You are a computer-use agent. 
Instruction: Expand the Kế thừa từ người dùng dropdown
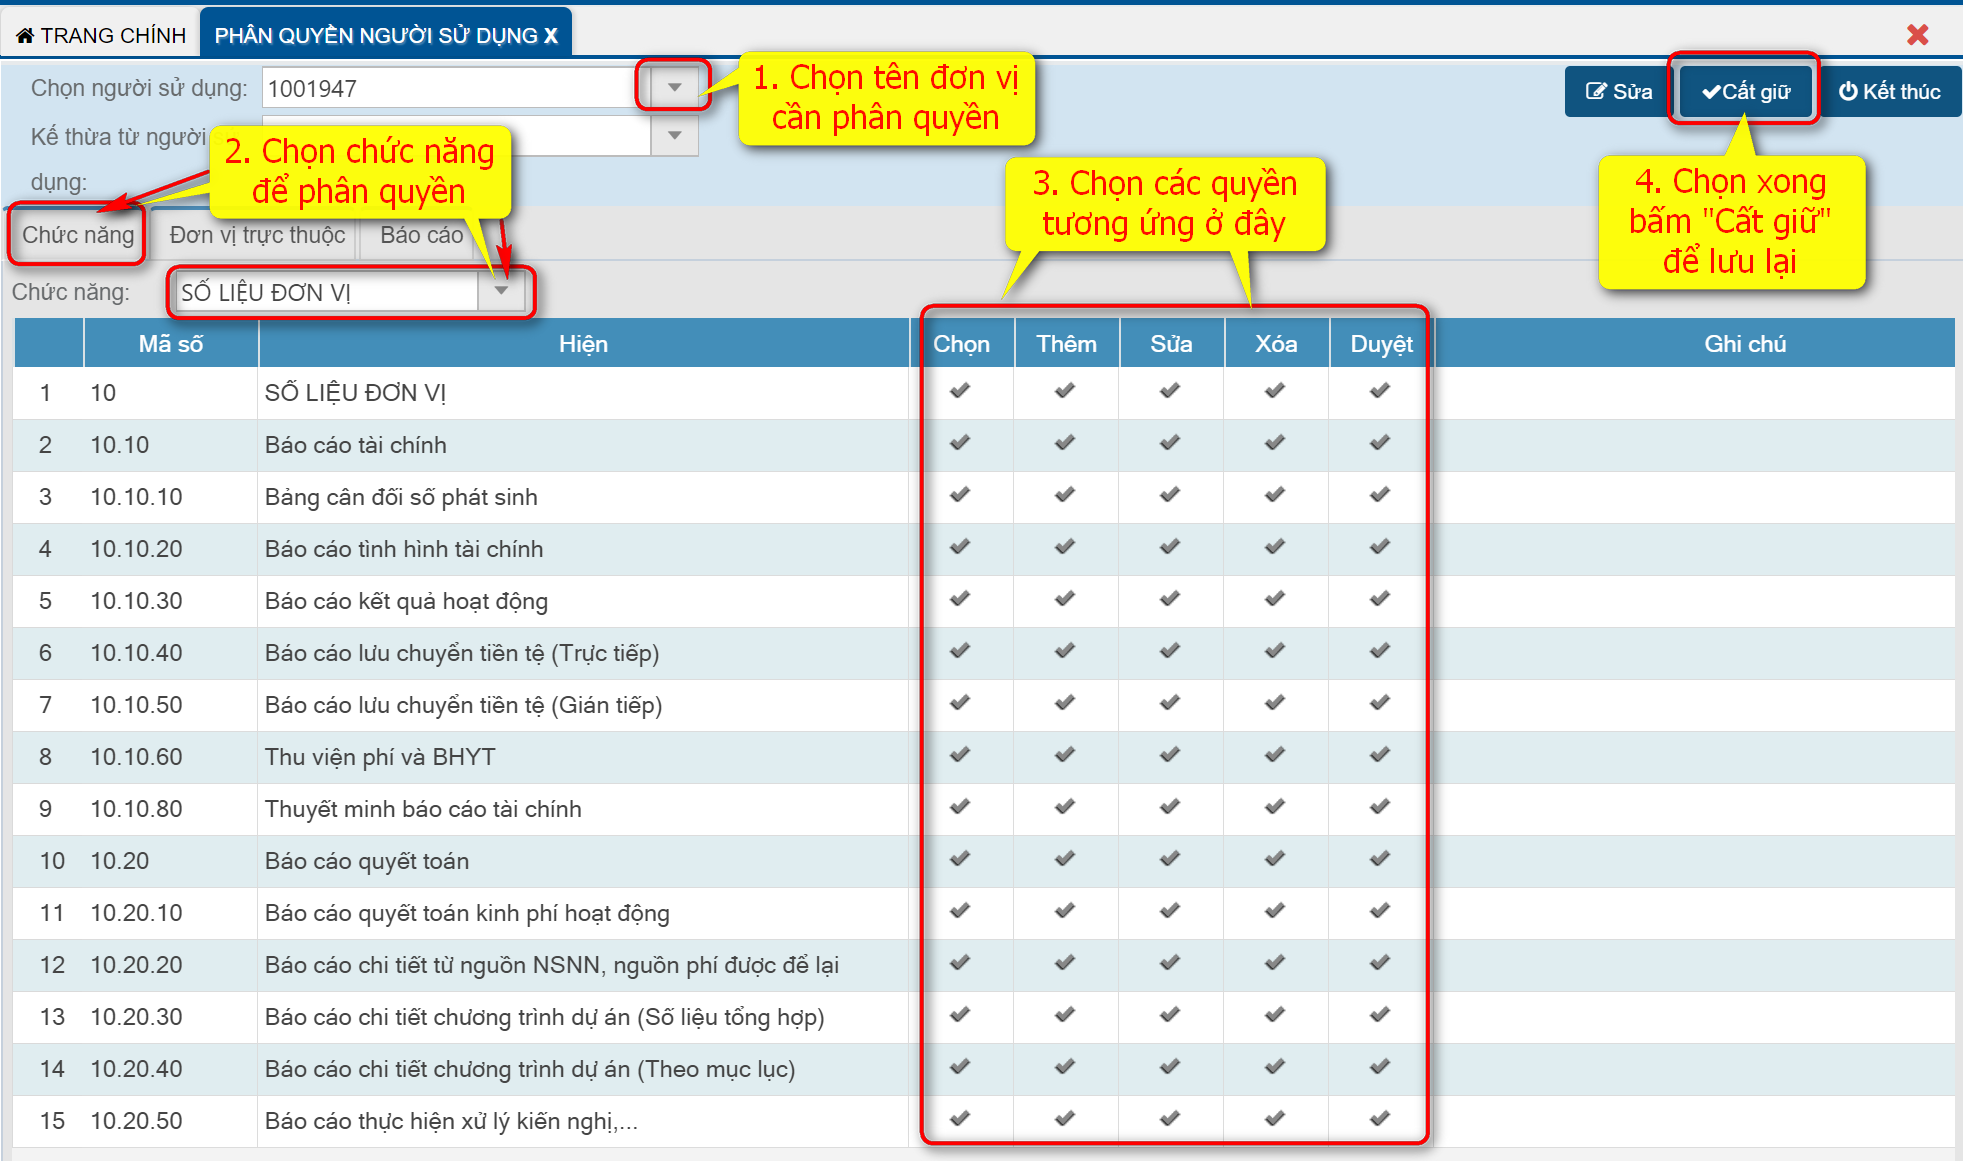(x=675, y=135)
